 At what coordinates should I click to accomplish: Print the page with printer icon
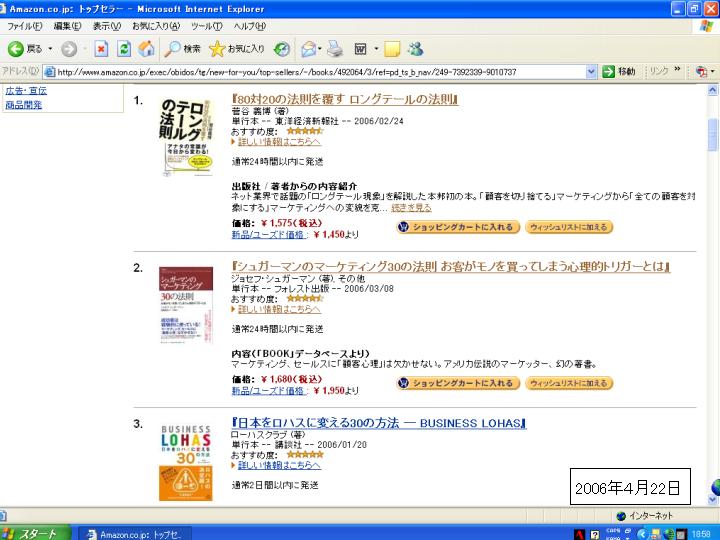pyautogui.click(x=335, y=49)
